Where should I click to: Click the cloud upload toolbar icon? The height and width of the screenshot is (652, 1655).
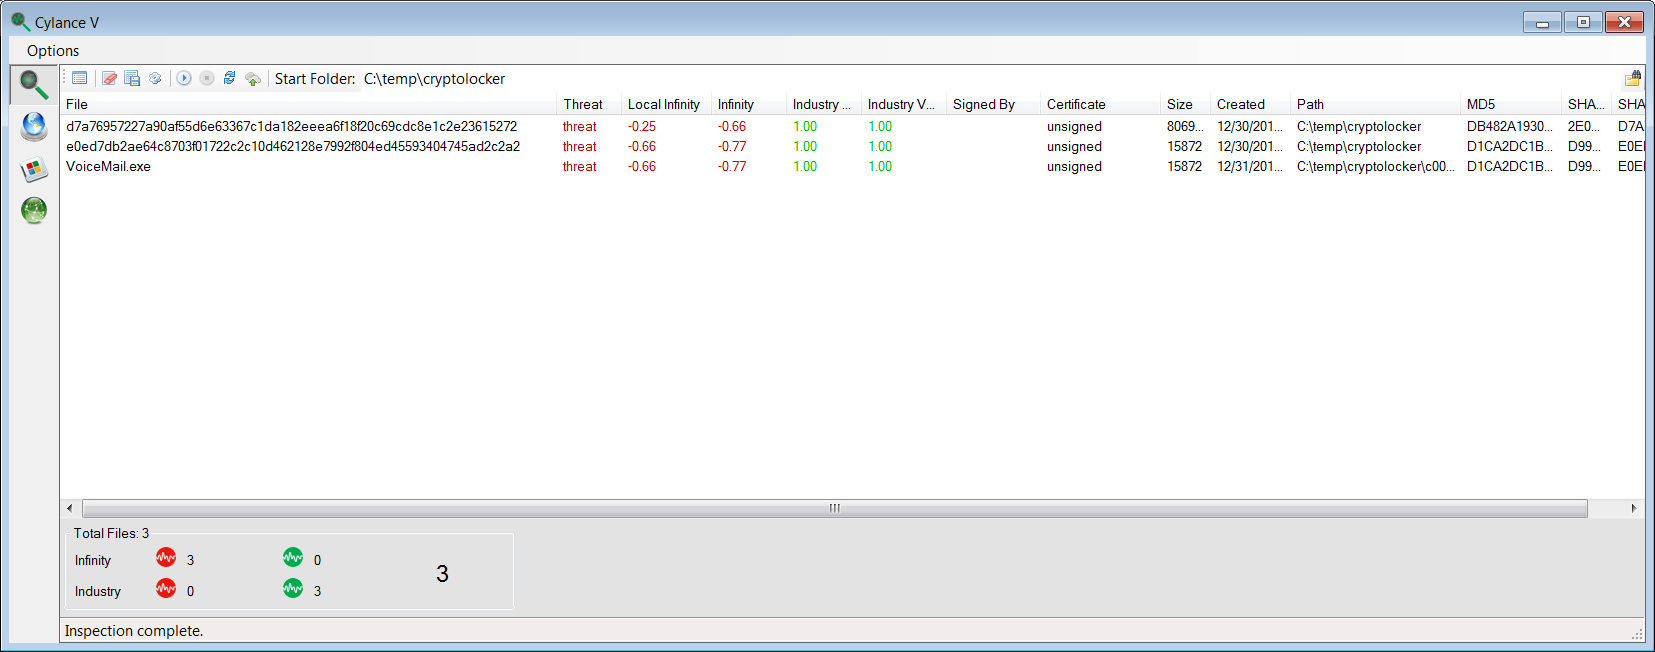pyautogui.click(x=253, y=78)
